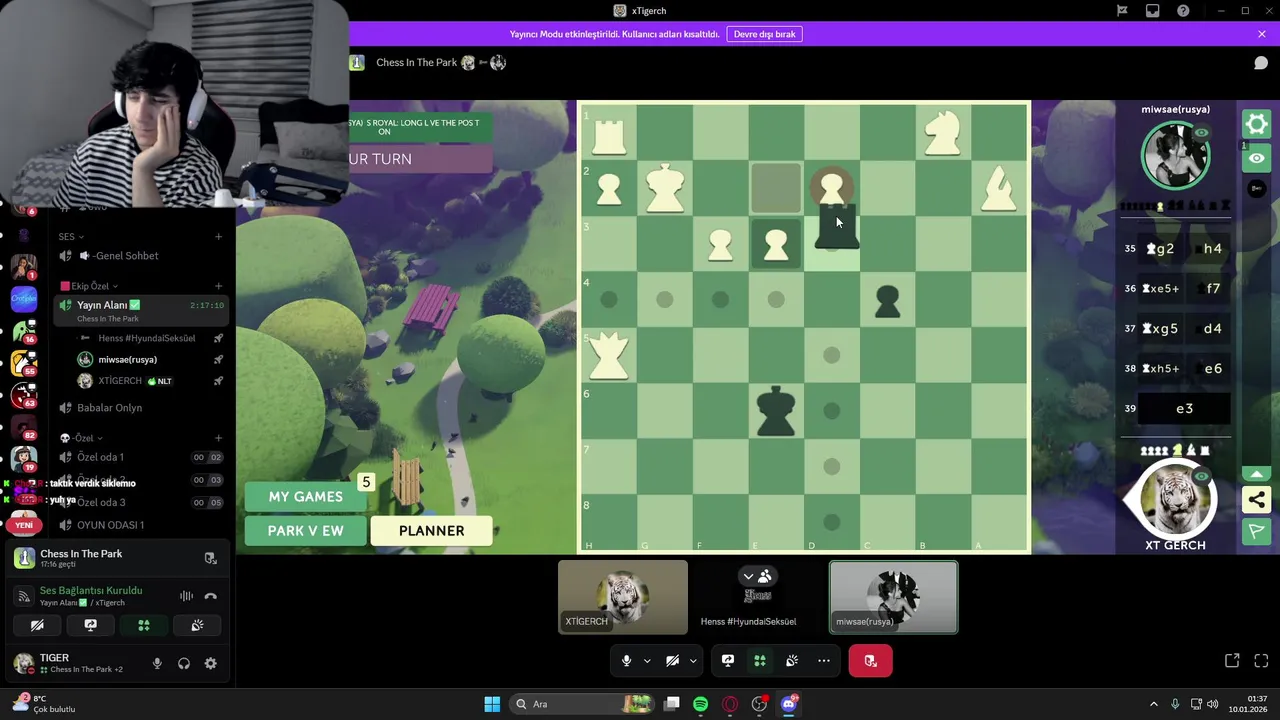
Task: Open activities button in voice panel
Action: tap(144, 625)
